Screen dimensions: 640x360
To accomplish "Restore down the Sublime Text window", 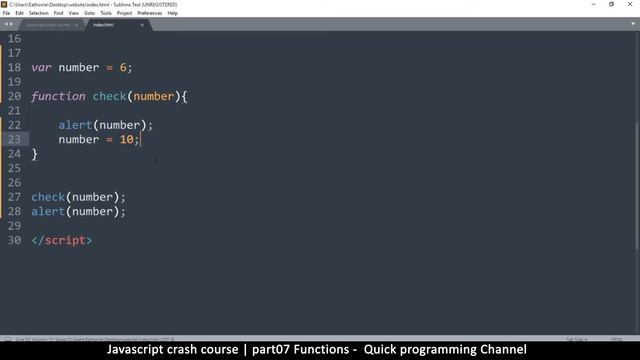I will point(611,4).
